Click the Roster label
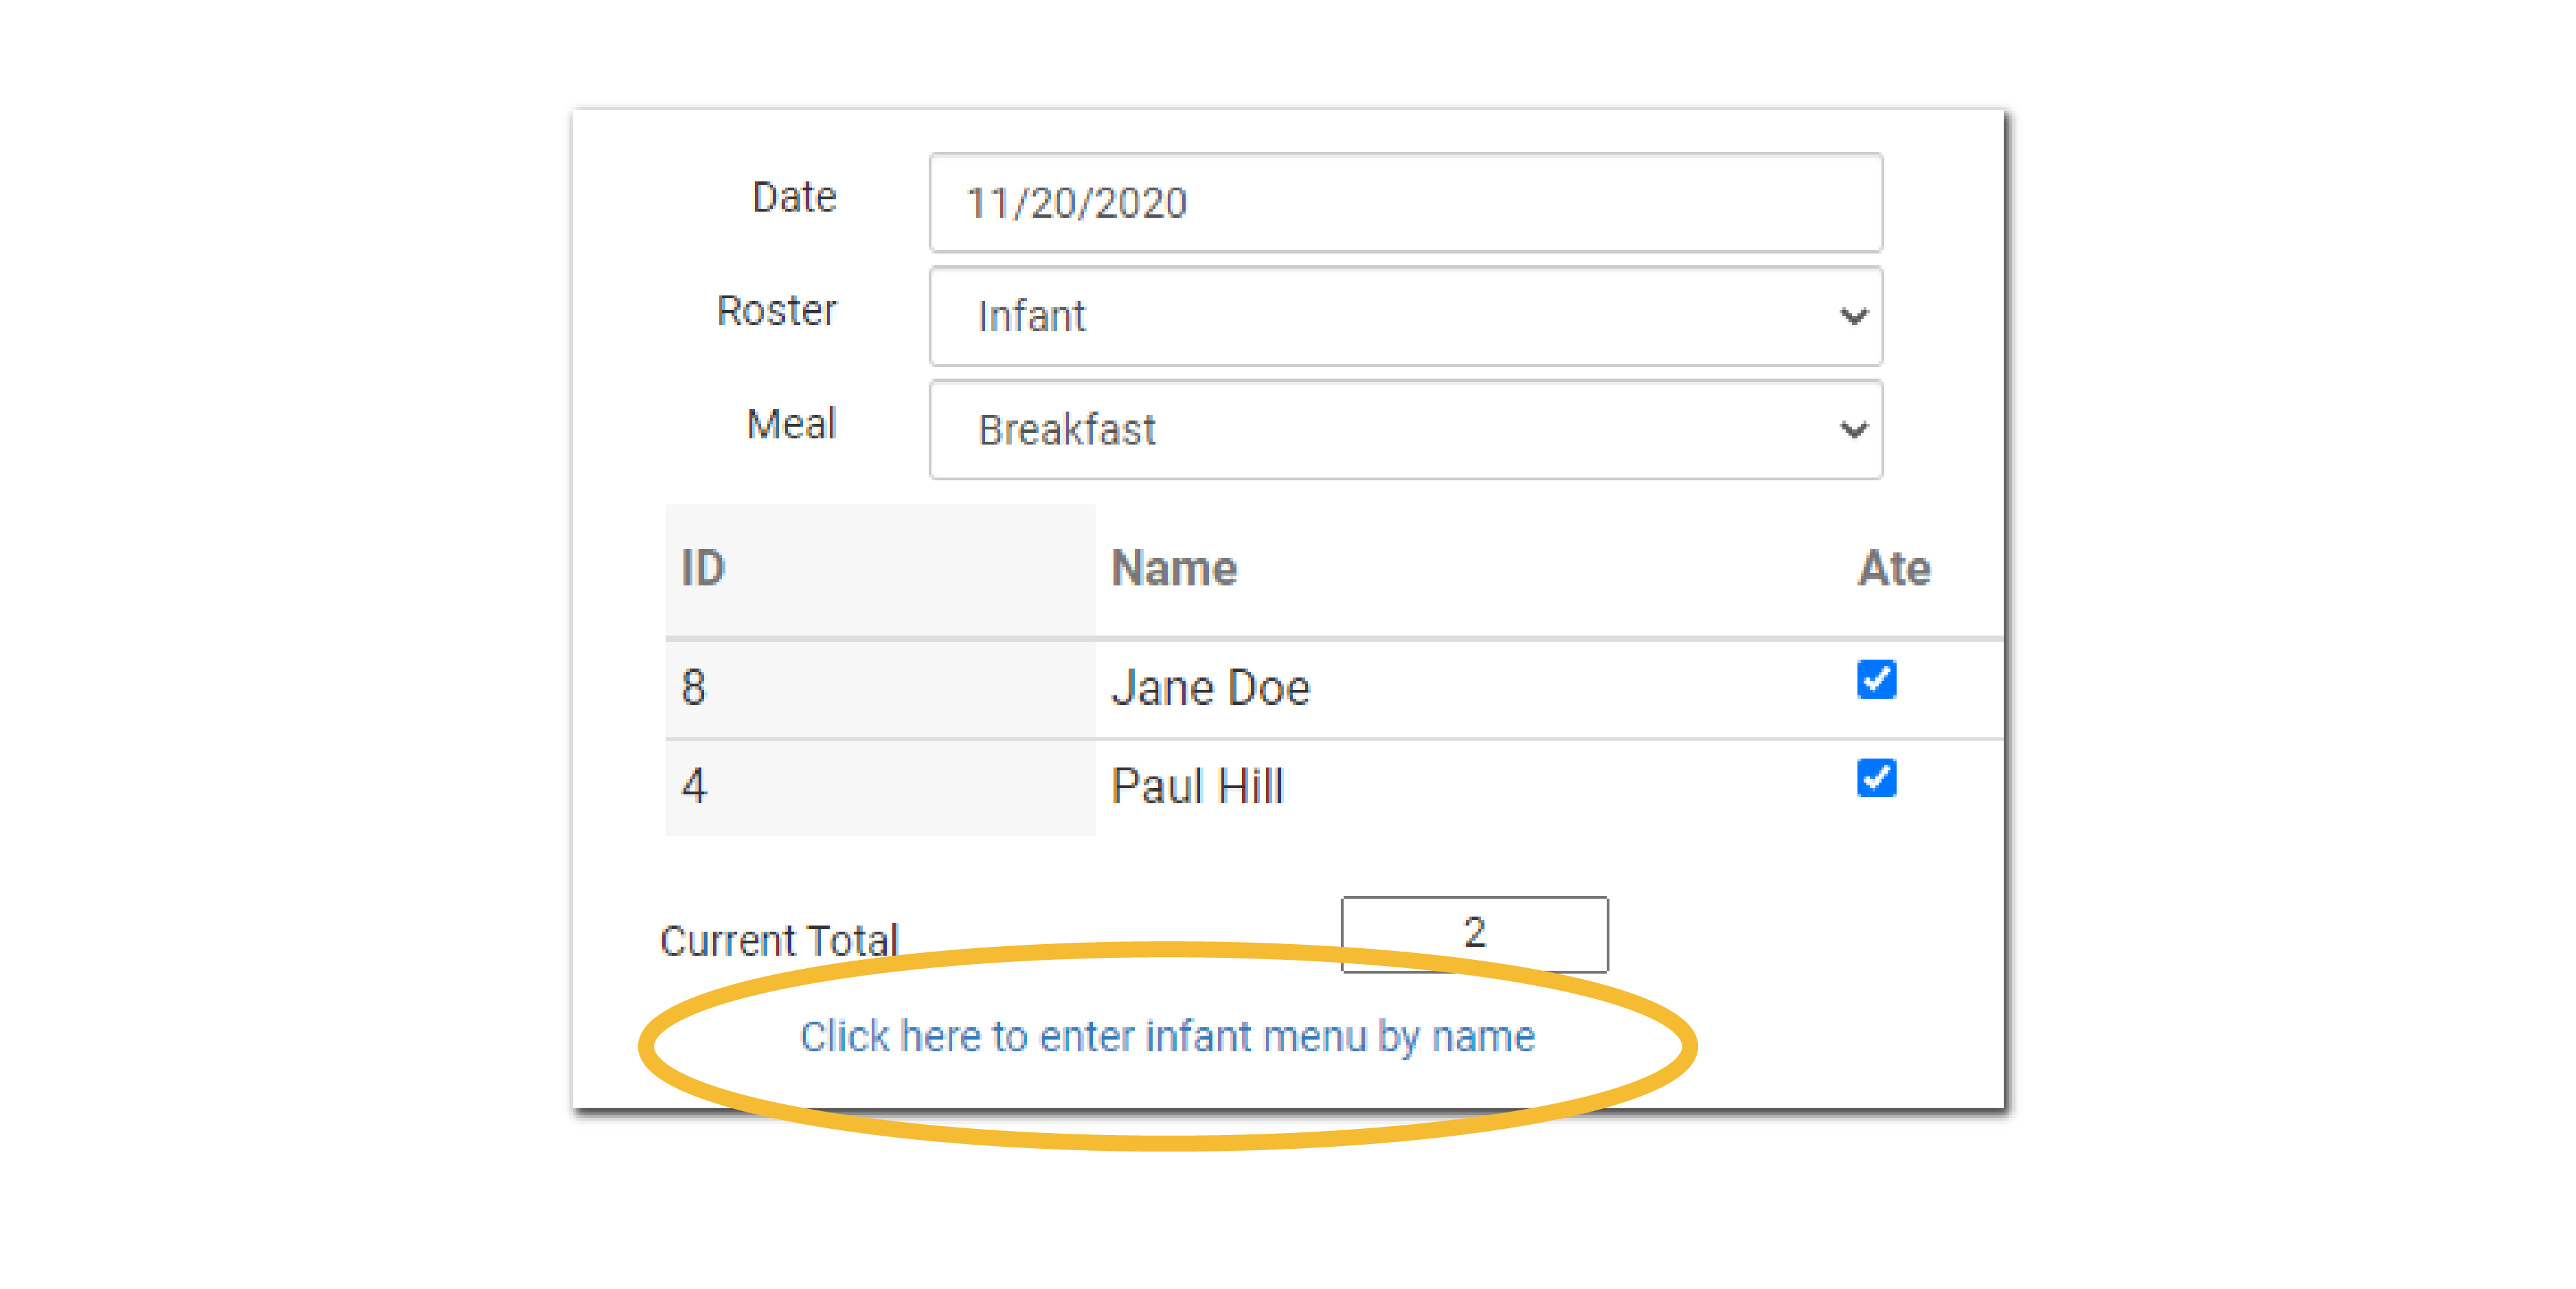 (x=776, y=311)
